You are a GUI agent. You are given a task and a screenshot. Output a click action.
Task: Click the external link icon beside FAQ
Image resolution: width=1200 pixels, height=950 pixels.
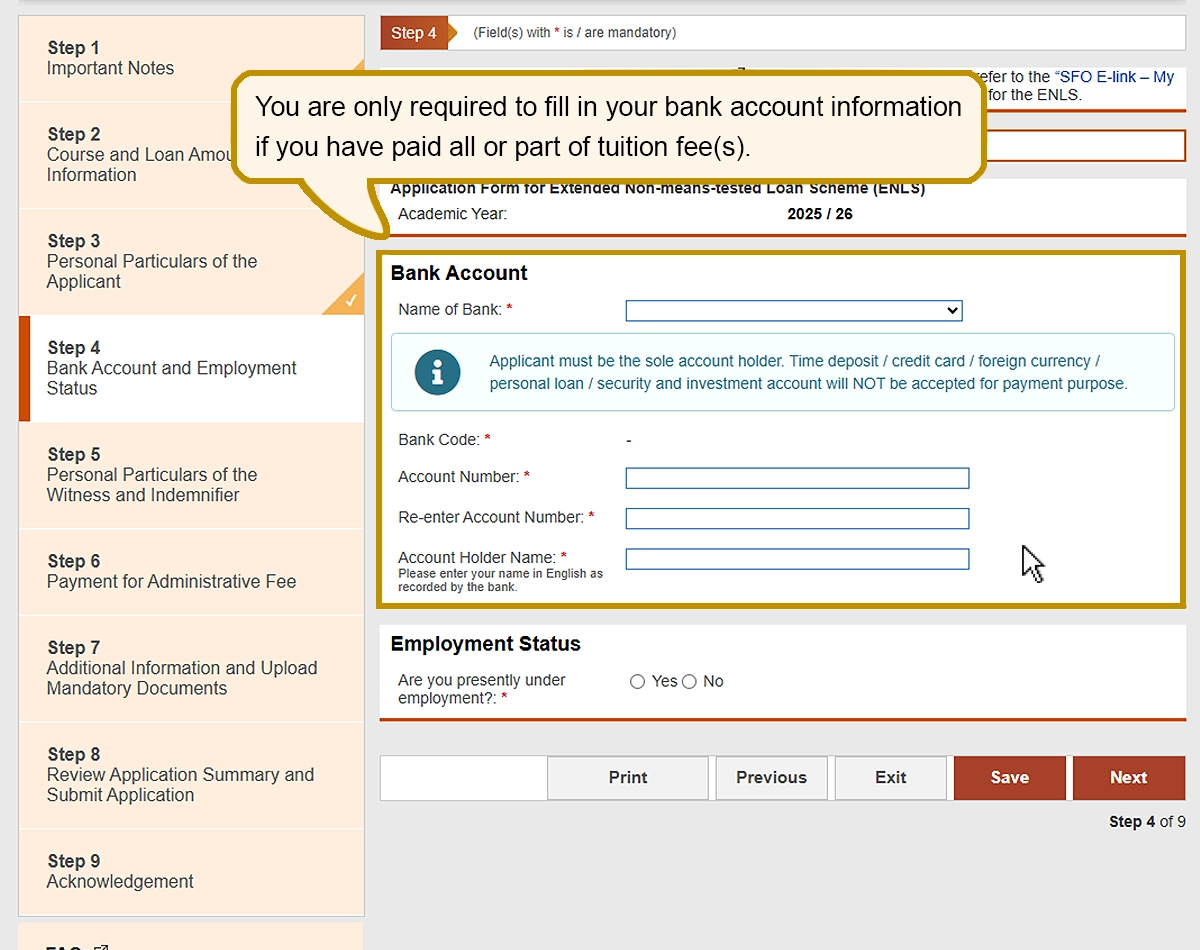click(x=101, y=946)
